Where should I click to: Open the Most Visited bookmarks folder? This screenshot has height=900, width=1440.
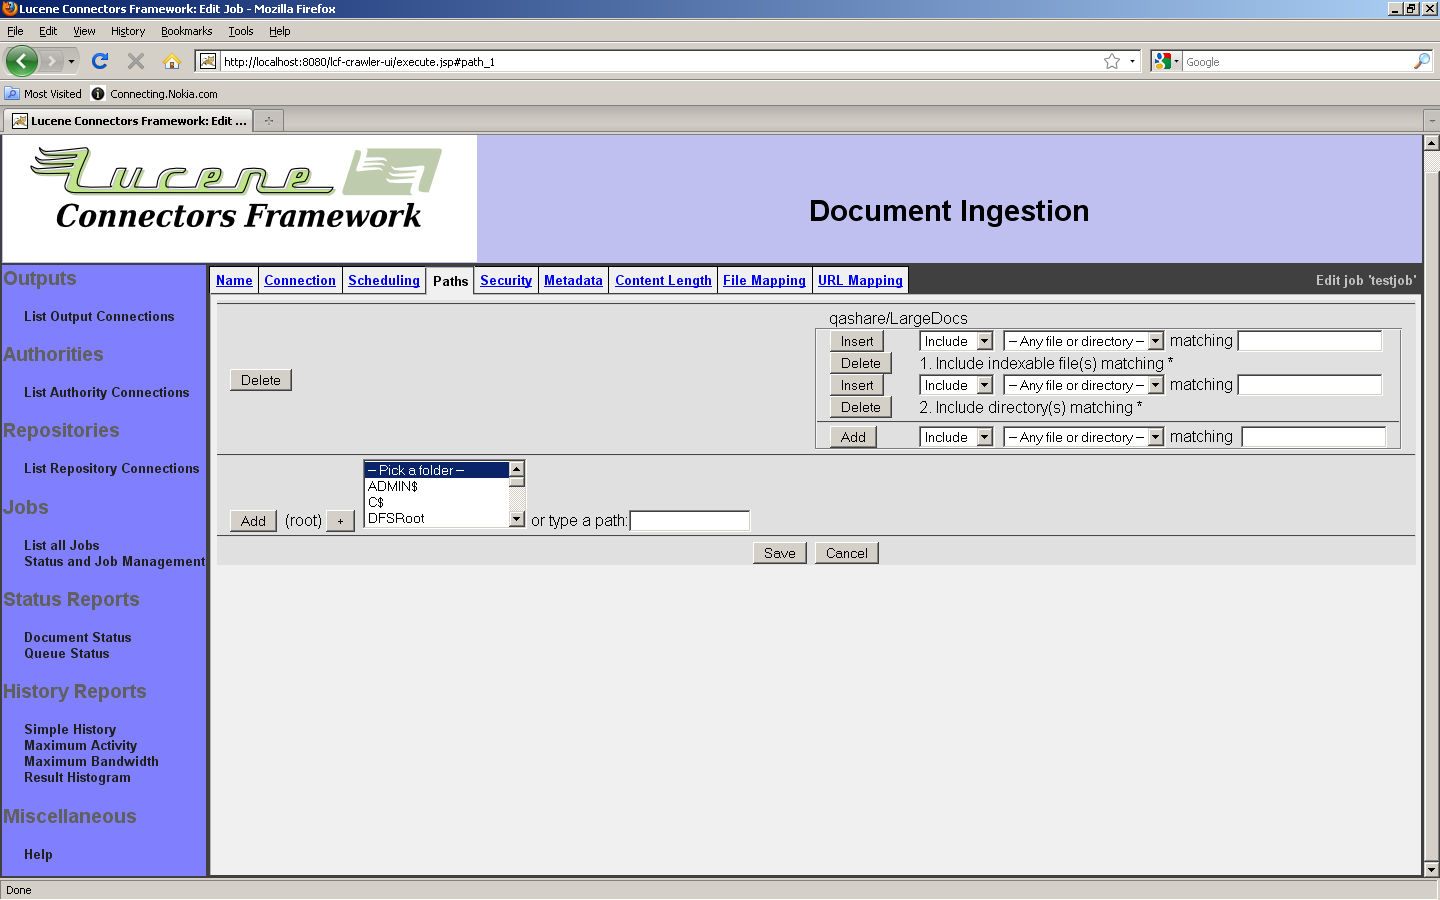click(43, 94)
